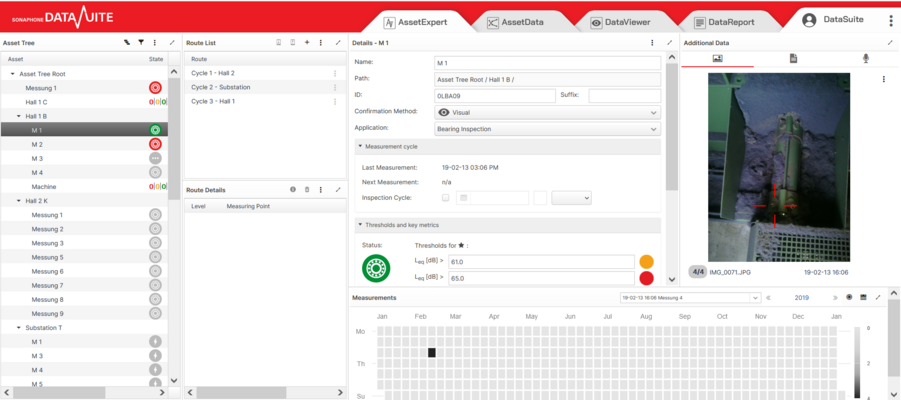Open the Confirmation Method dropdown

[x=547, y=113]
